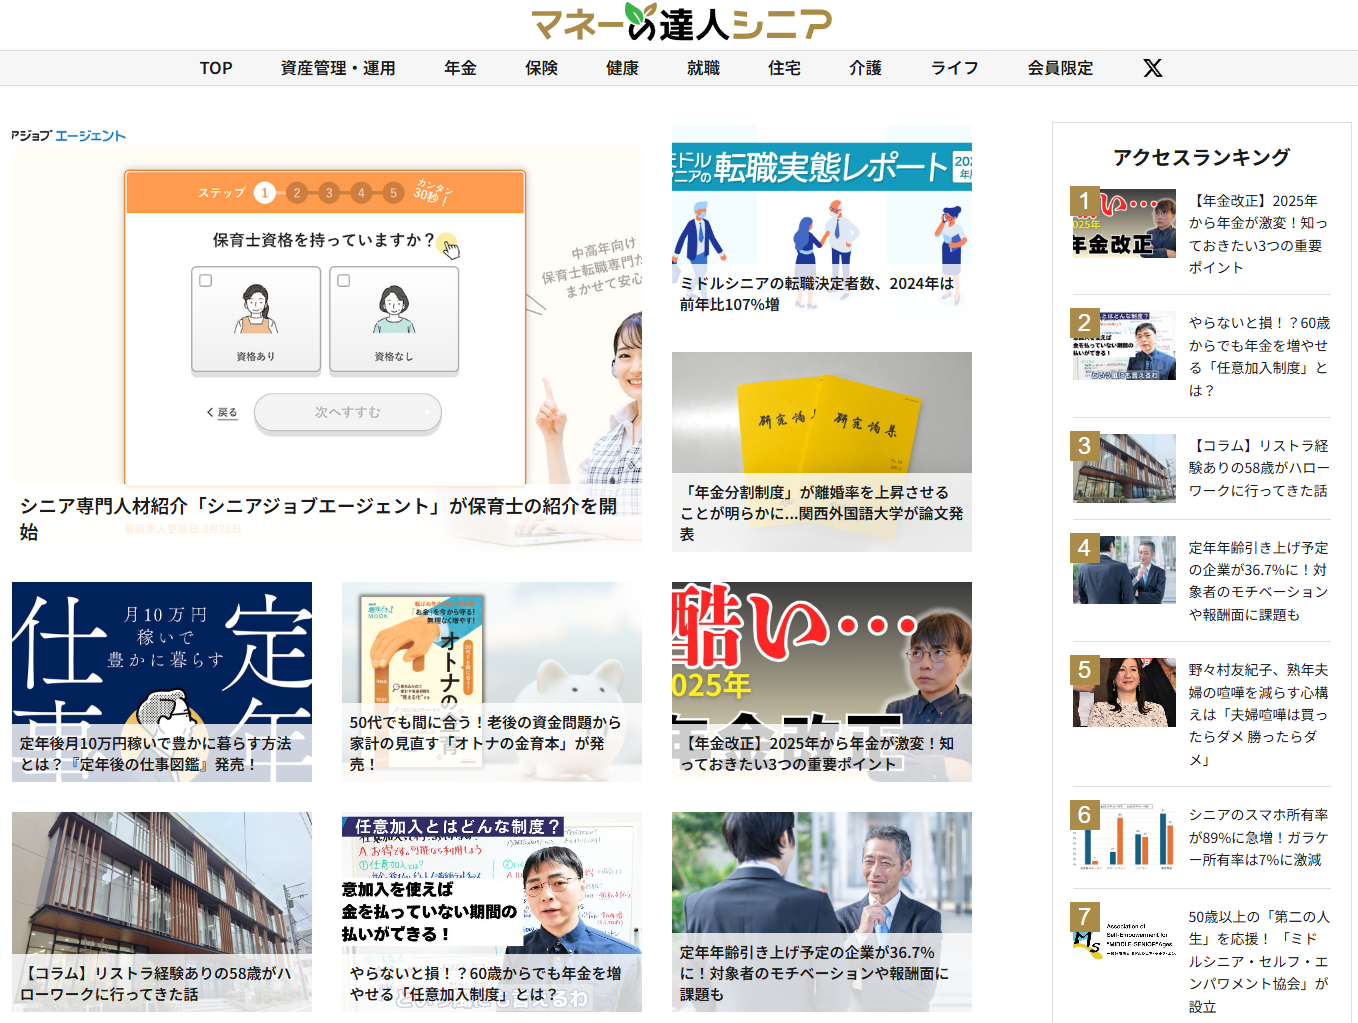This screenshot has height=1023, width=1358.
Task: Open ranking 2 thumbnail image
Action: (x=1124, y=345)
